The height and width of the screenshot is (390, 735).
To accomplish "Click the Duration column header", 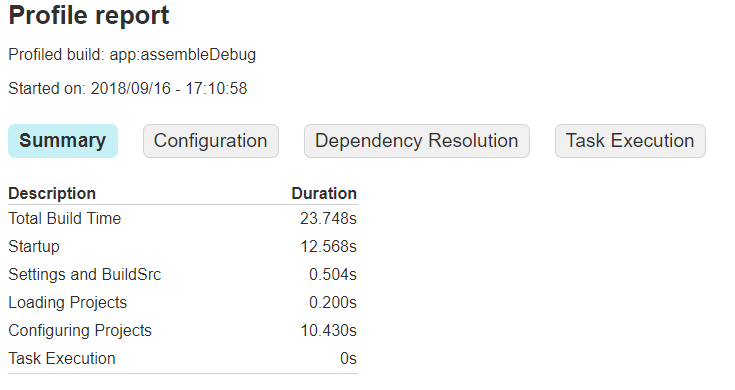I will pos(324,193).
